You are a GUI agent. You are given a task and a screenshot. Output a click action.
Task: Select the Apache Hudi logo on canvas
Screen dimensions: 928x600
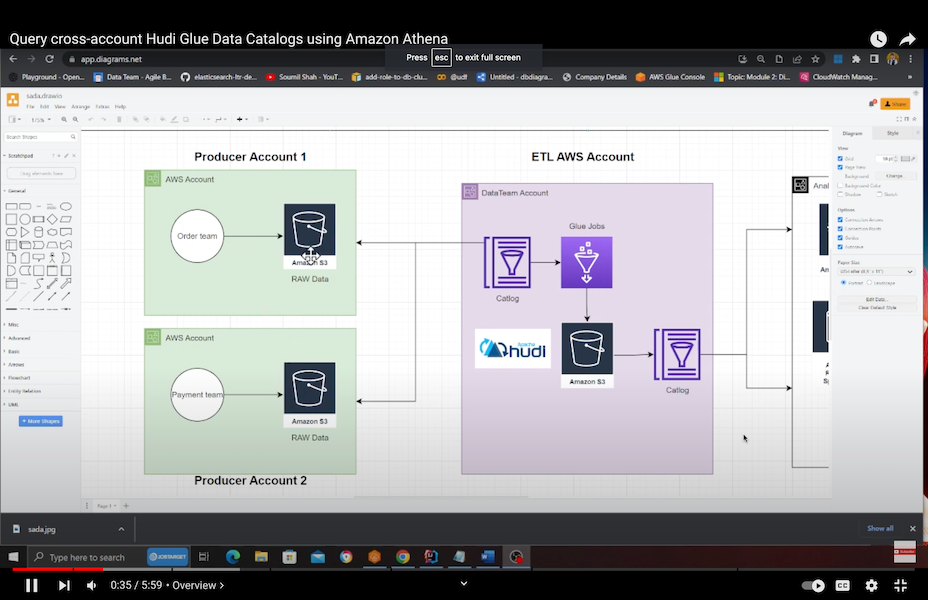(513, 348)
